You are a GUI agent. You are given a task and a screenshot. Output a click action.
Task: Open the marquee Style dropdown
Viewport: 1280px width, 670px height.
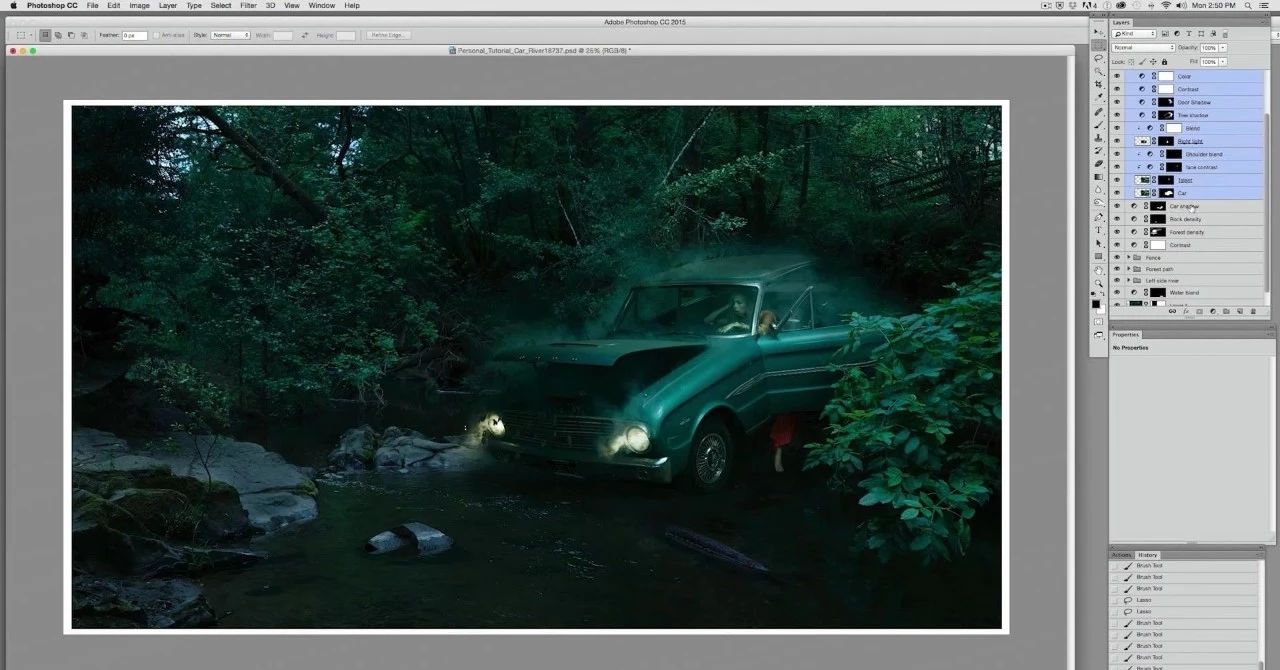pyautogui.click(x=230, y=35)
